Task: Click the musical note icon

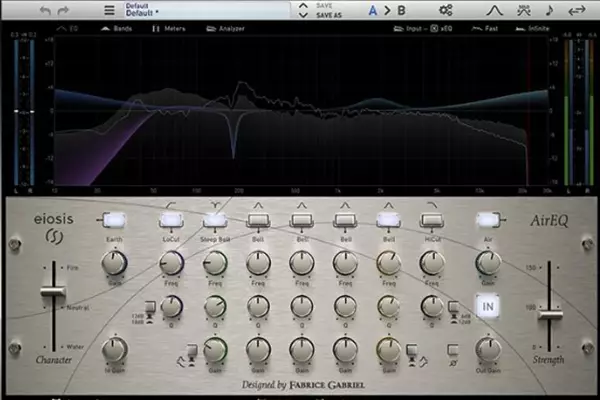Action: click(x=549, y=10)
